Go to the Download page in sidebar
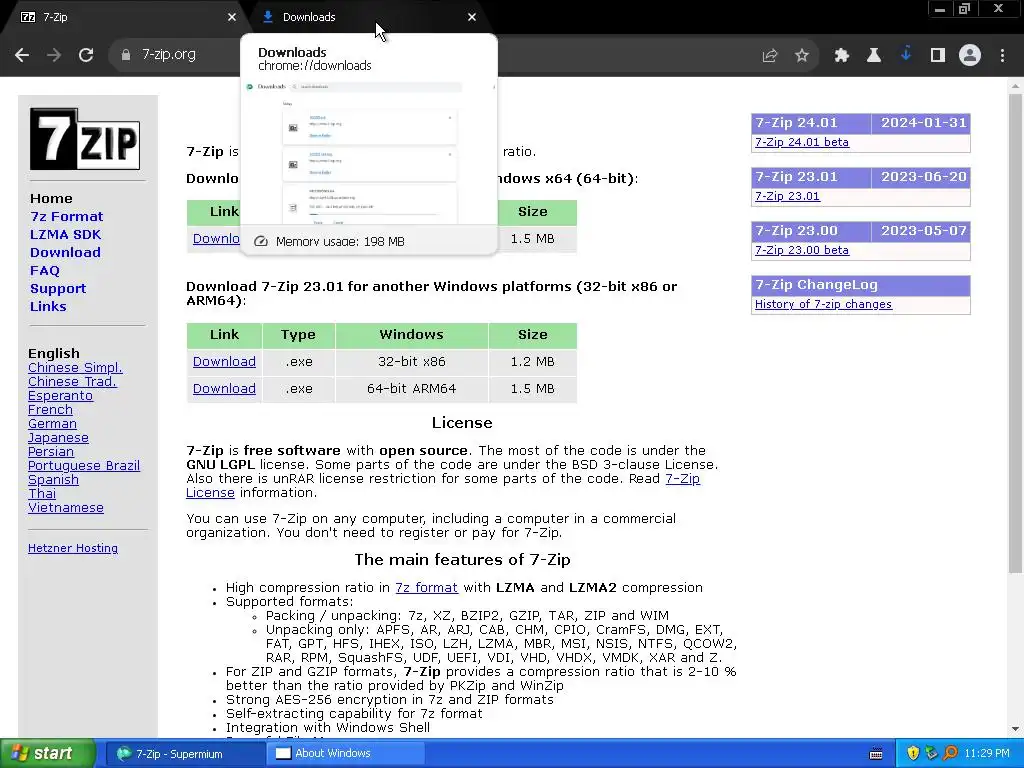The width and height of the screenshot is (1024, 768). pos(65,253)
